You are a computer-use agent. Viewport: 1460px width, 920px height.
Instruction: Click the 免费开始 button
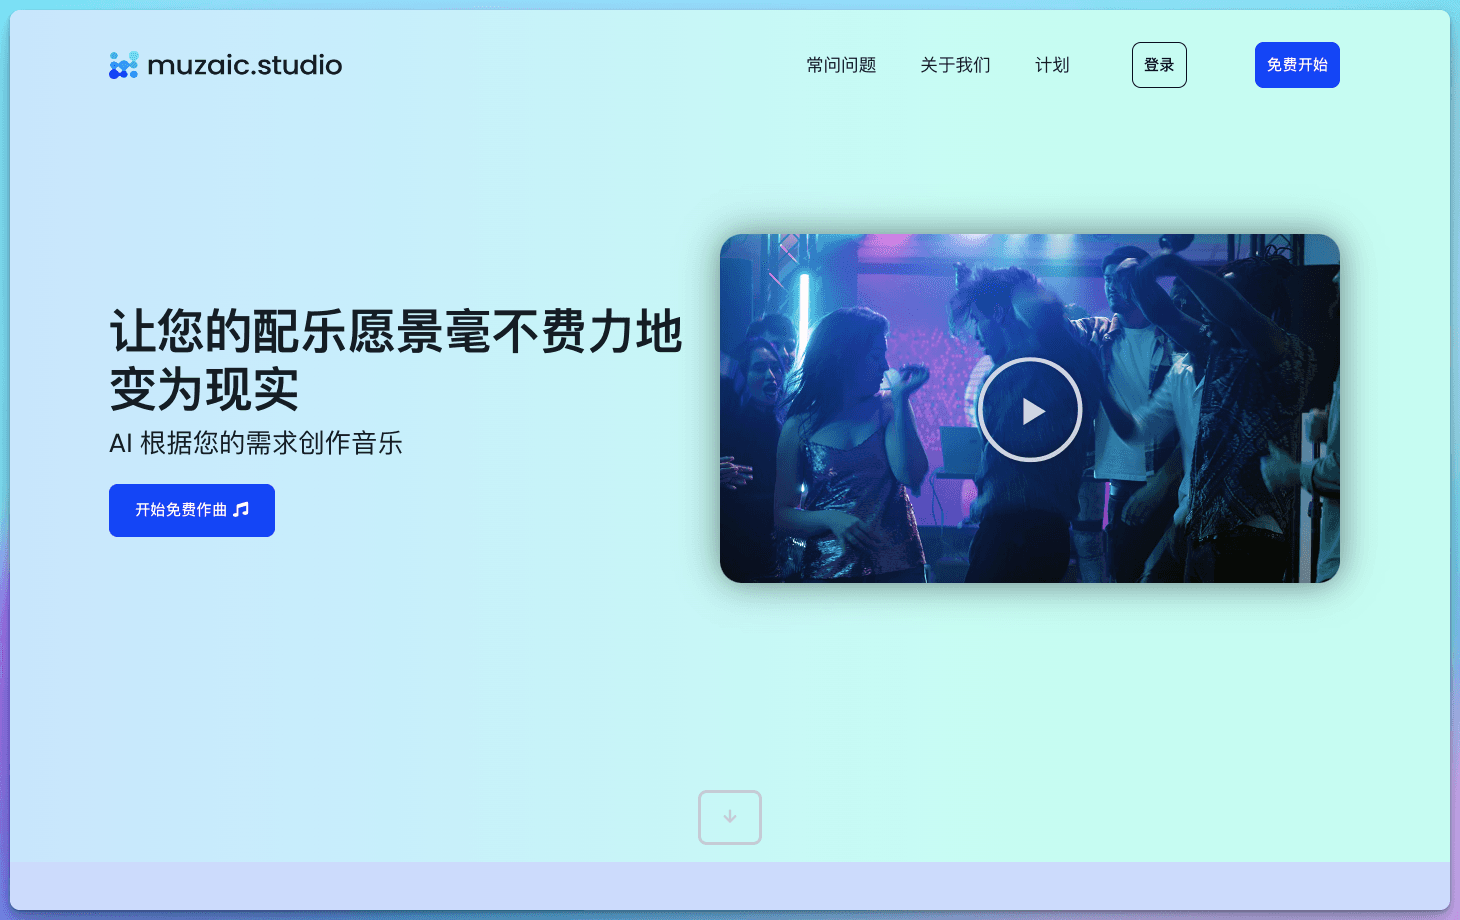tap(1297, 65)
